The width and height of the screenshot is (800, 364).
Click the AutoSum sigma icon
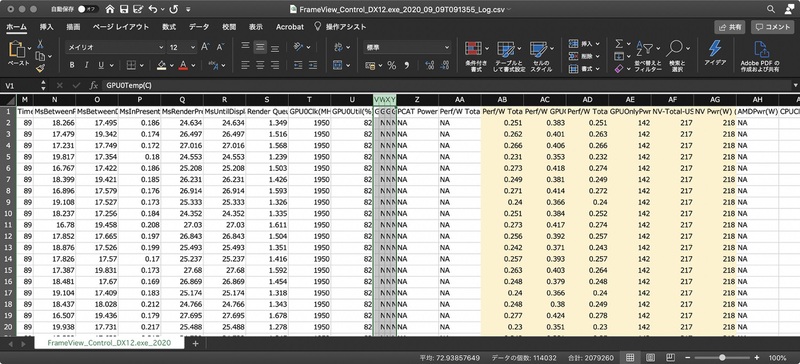(x=619, y=44)
